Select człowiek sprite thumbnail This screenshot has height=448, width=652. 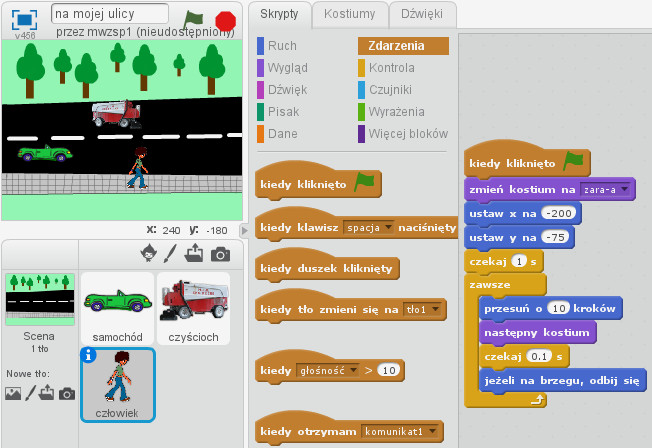[118, 385]
